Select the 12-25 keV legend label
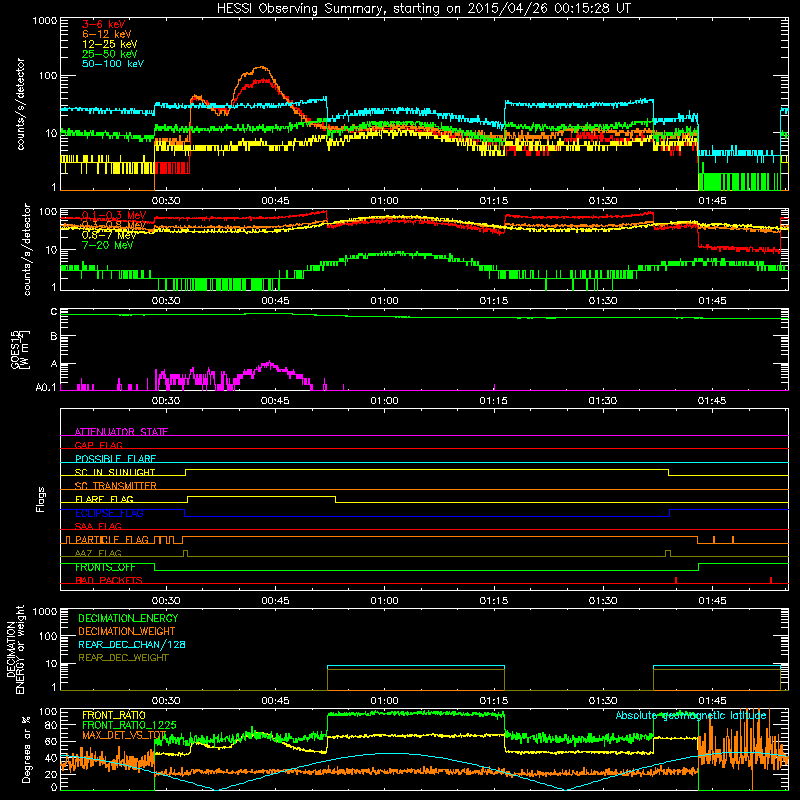Screen dimensions: 800x800 (x=110, y=44)
